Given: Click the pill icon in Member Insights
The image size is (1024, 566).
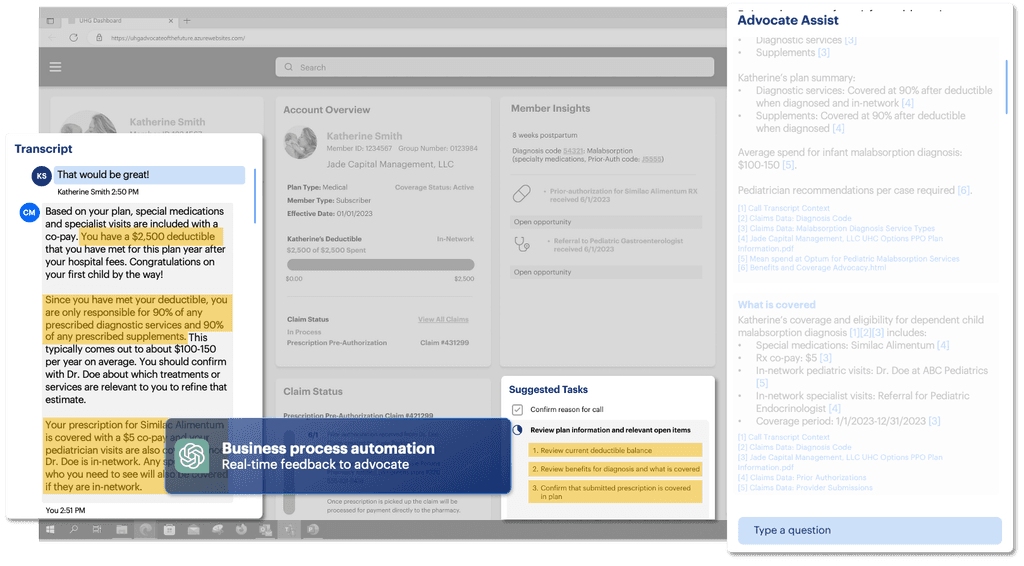Looking at the screenshot, I should pos(522,193).
